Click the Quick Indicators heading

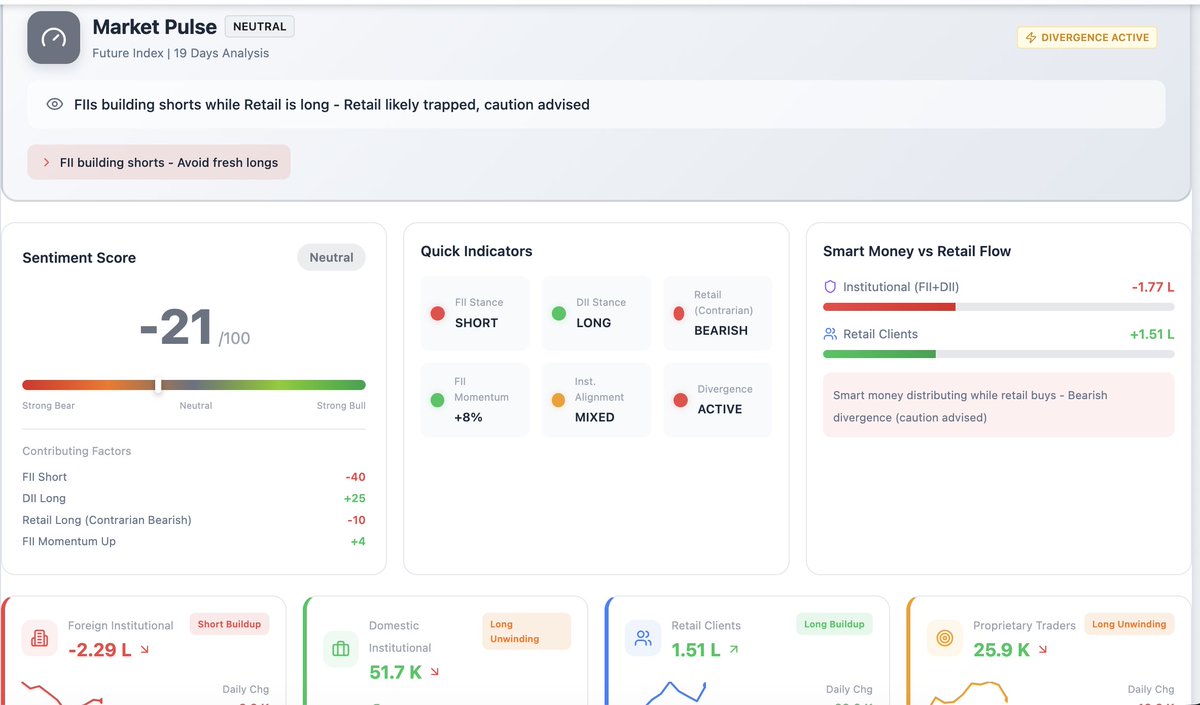[477, 251]
